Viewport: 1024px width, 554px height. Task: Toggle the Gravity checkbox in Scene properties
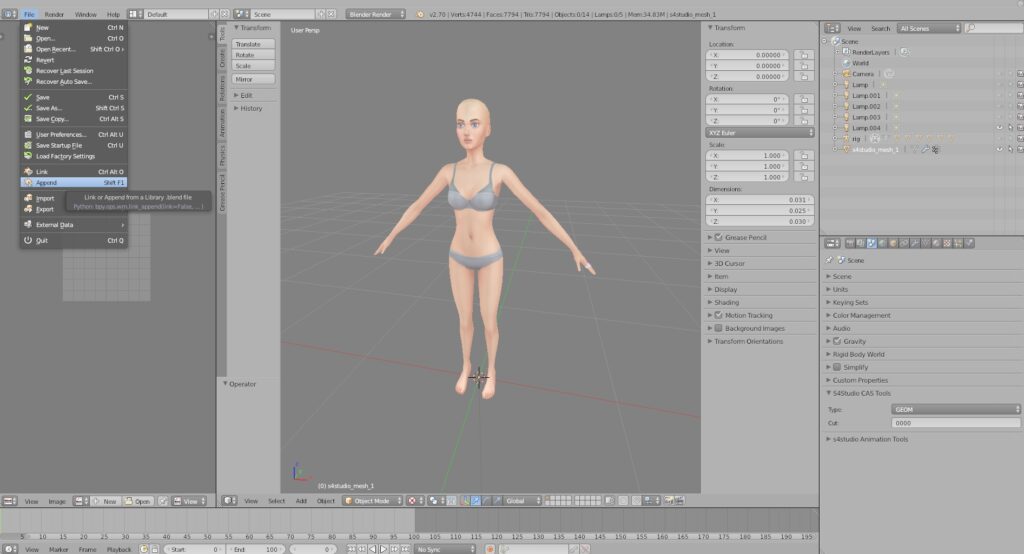[x=836, y=341]
